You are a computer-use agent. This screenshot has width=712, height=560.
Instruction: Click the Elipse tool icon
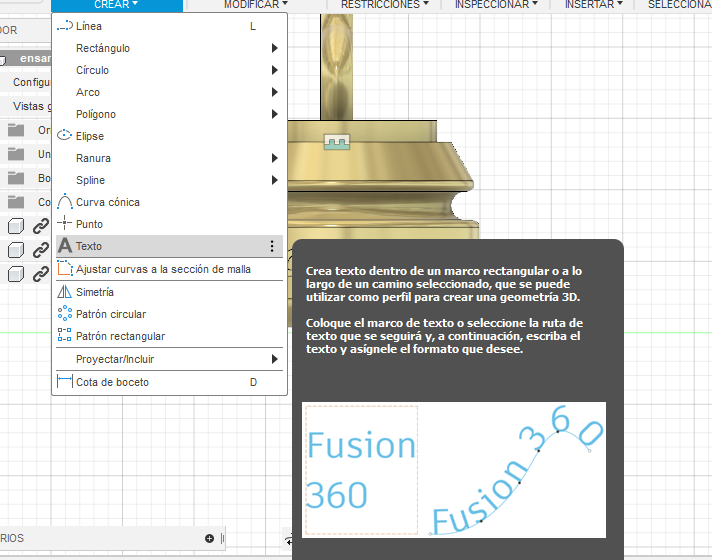64,135
